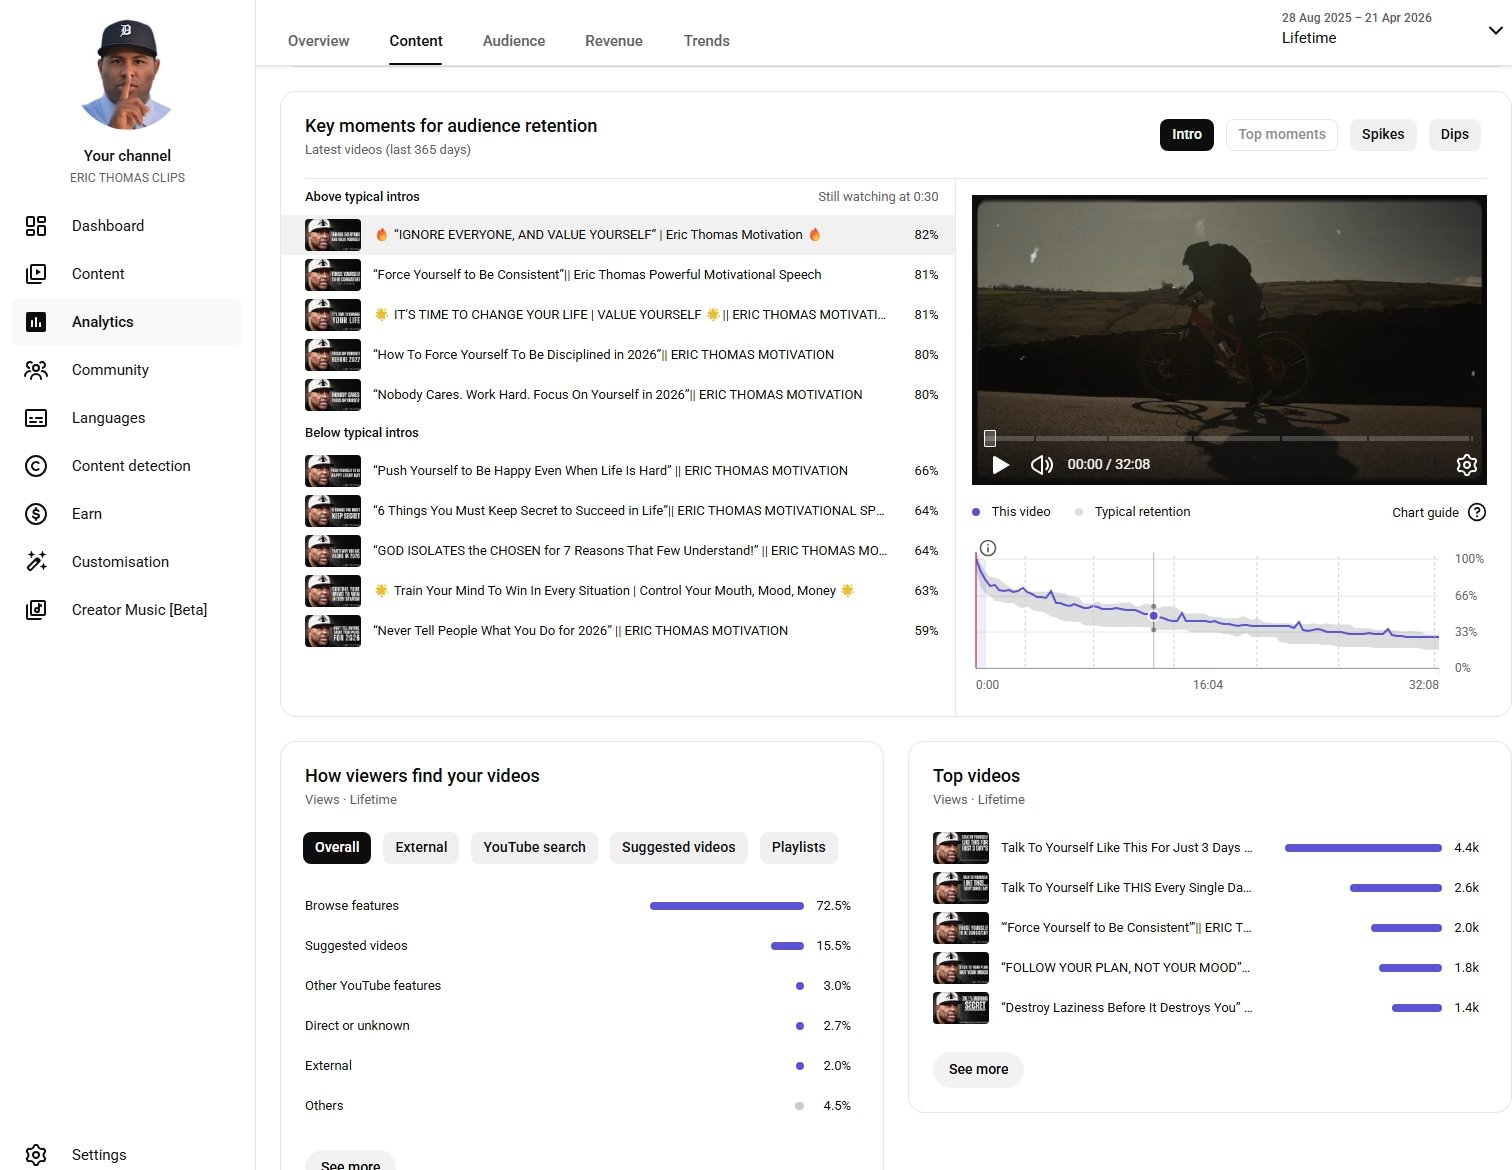Image resolution: width=1512 pixels, height=1170 pixels.
Task: Open Languages subtitles icon
Action: (x=36, y=418)
